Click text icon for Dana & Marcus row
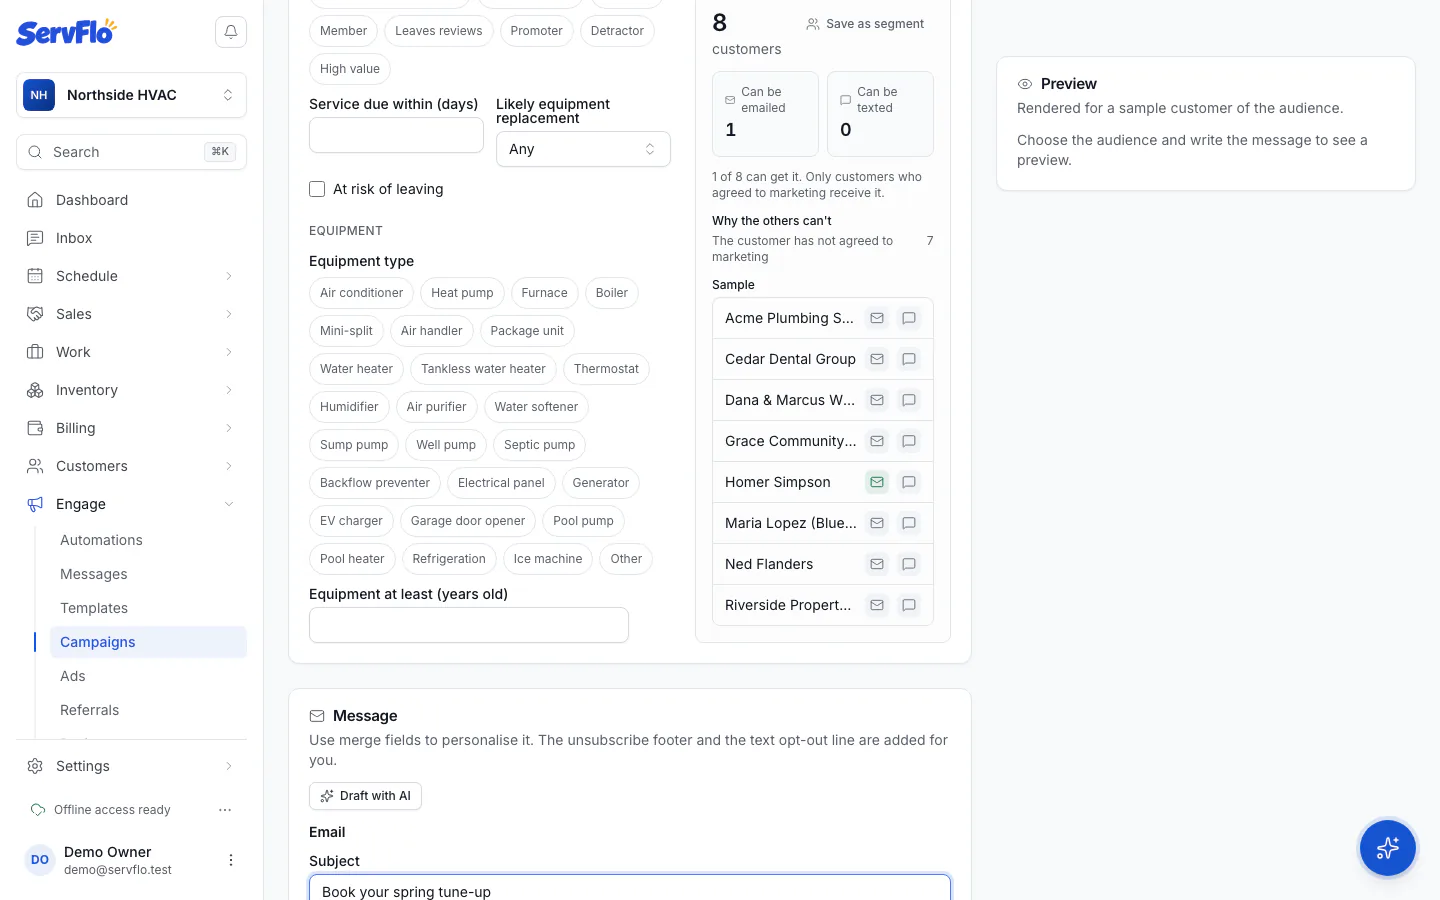This screenshot has height=900, width=1440. tap(909, 400)
